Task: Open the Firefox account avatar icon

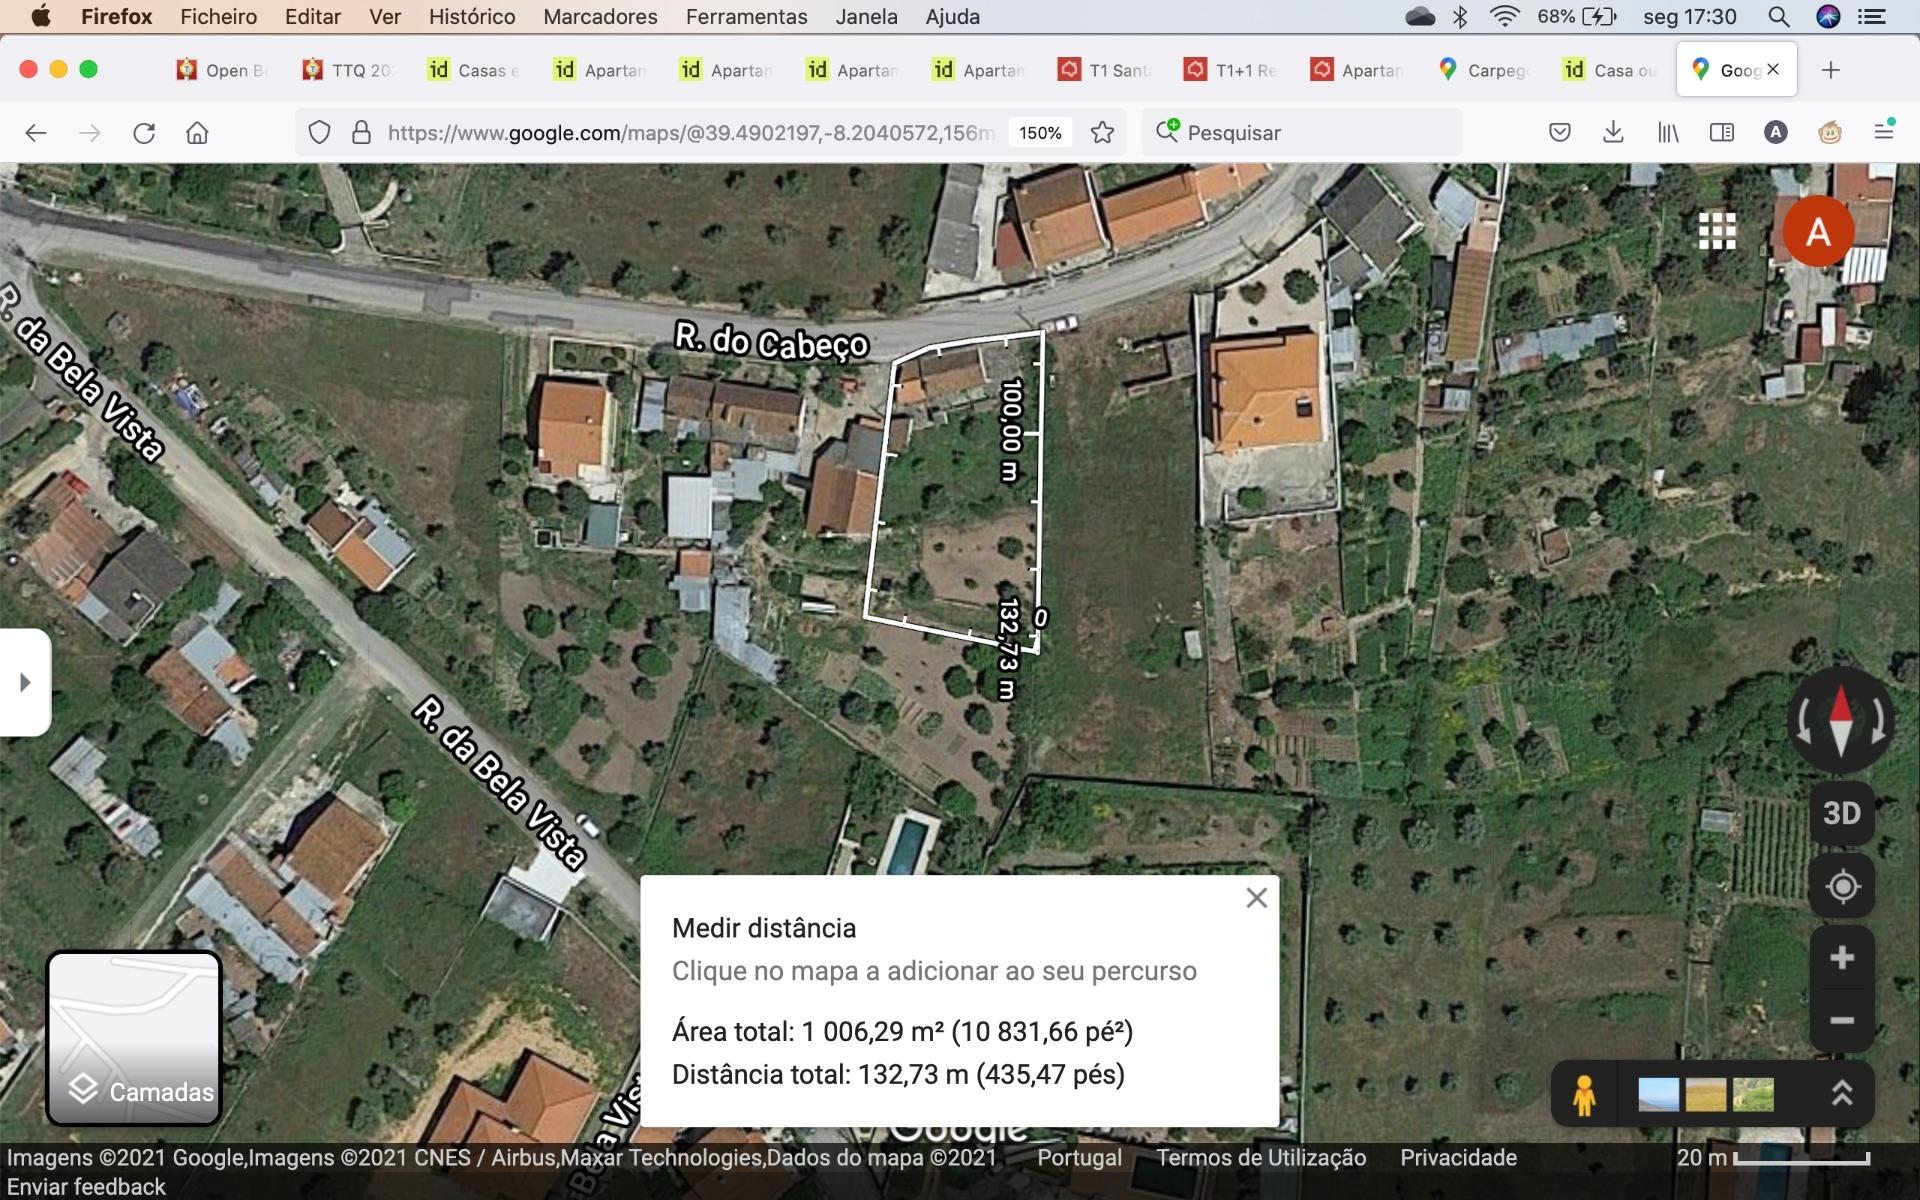Action: pyautogui.click(x=1775, y=132)
